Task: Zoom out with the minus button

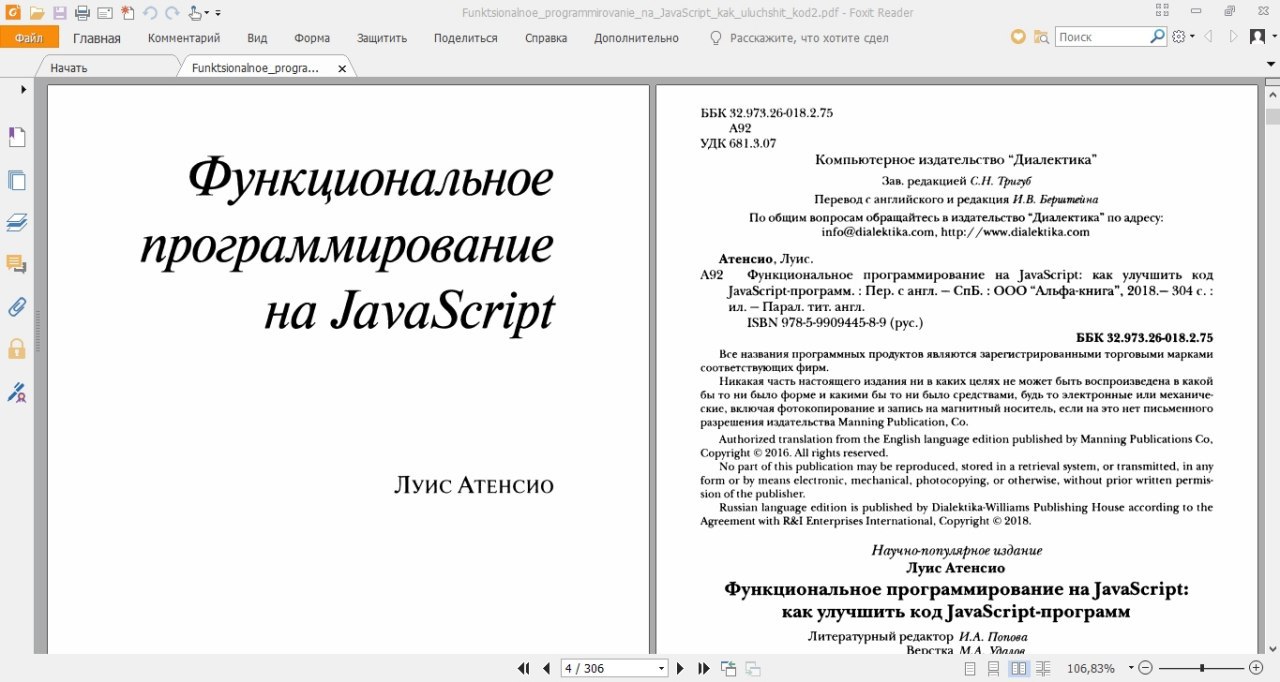Action: (1146, 668)
